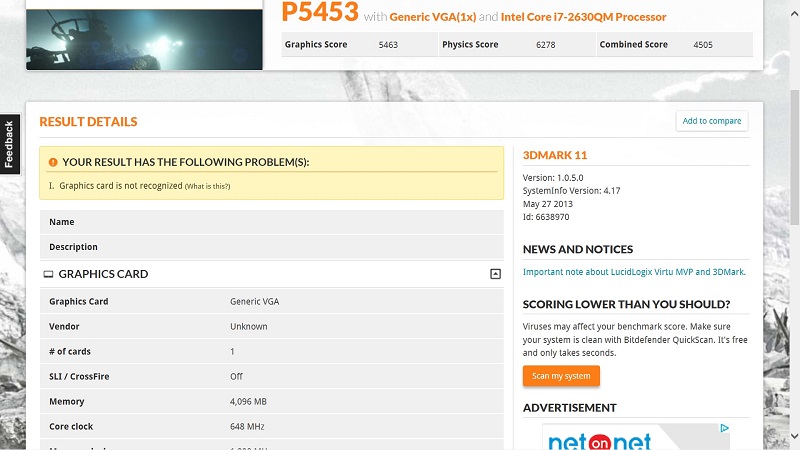
Task: Click the NEWS AND NOTICES heading
Action: click(578, 249)
